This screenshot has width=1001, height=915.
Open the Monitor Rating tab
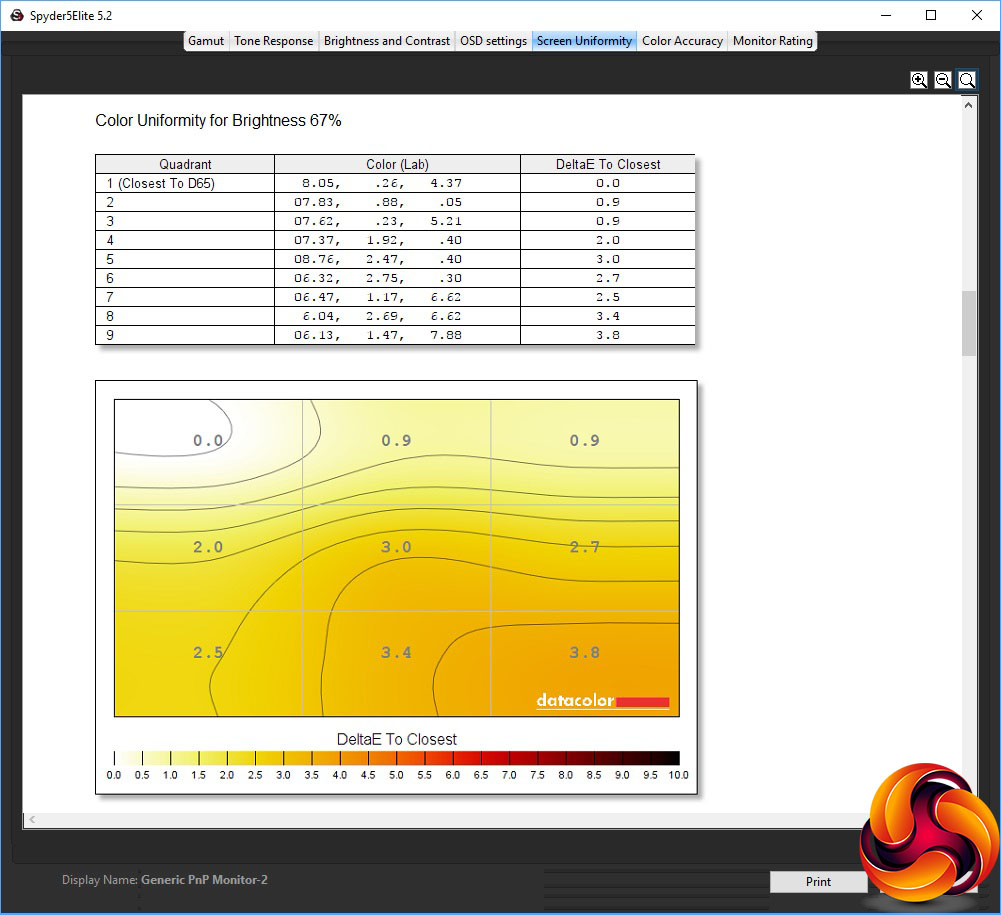point(772,41)
